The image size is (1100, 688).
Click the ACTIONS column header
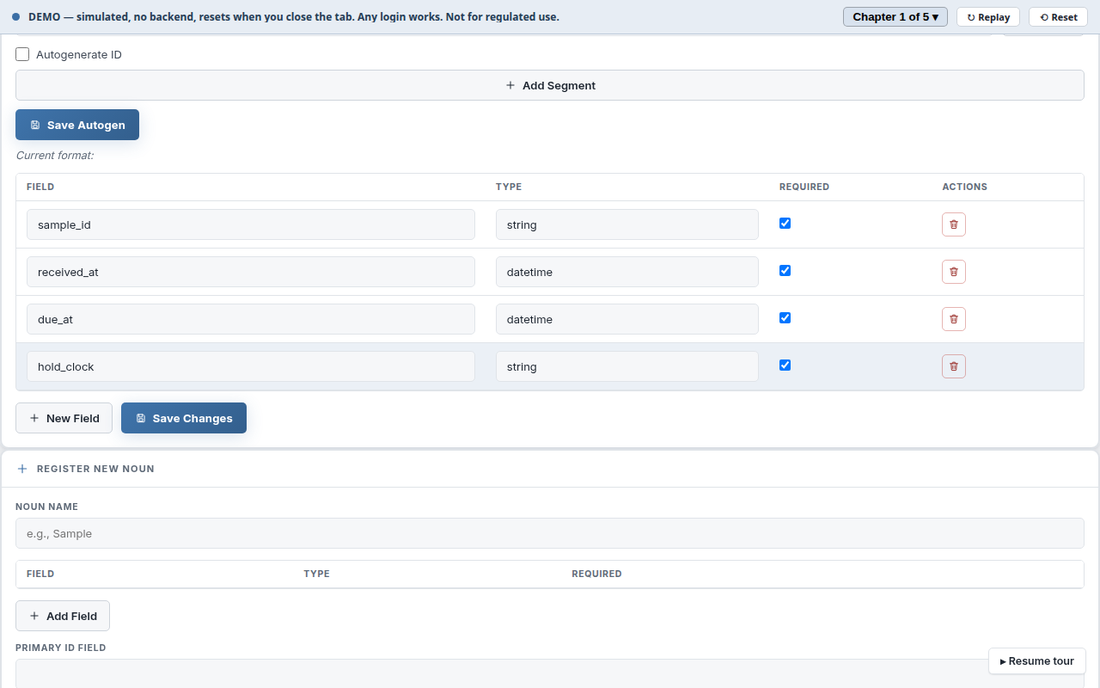pos(965,187)
